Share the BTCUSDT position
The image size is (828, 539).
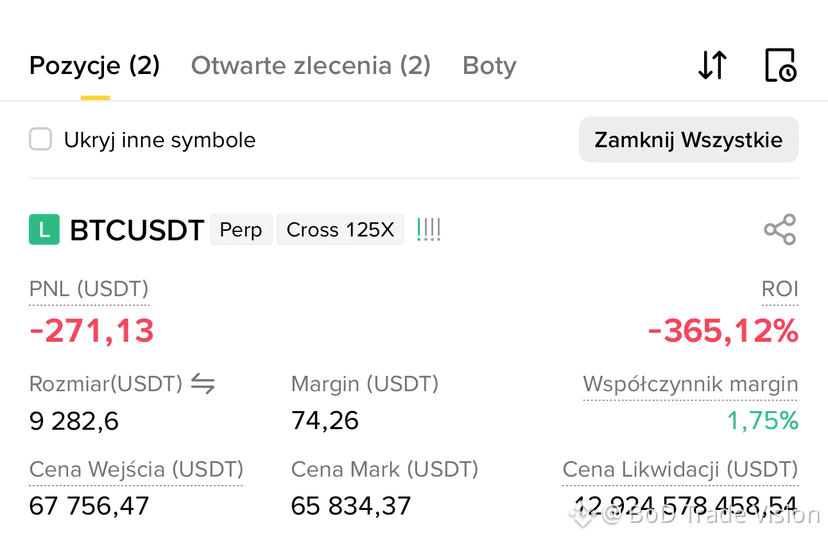pos(780,229)
